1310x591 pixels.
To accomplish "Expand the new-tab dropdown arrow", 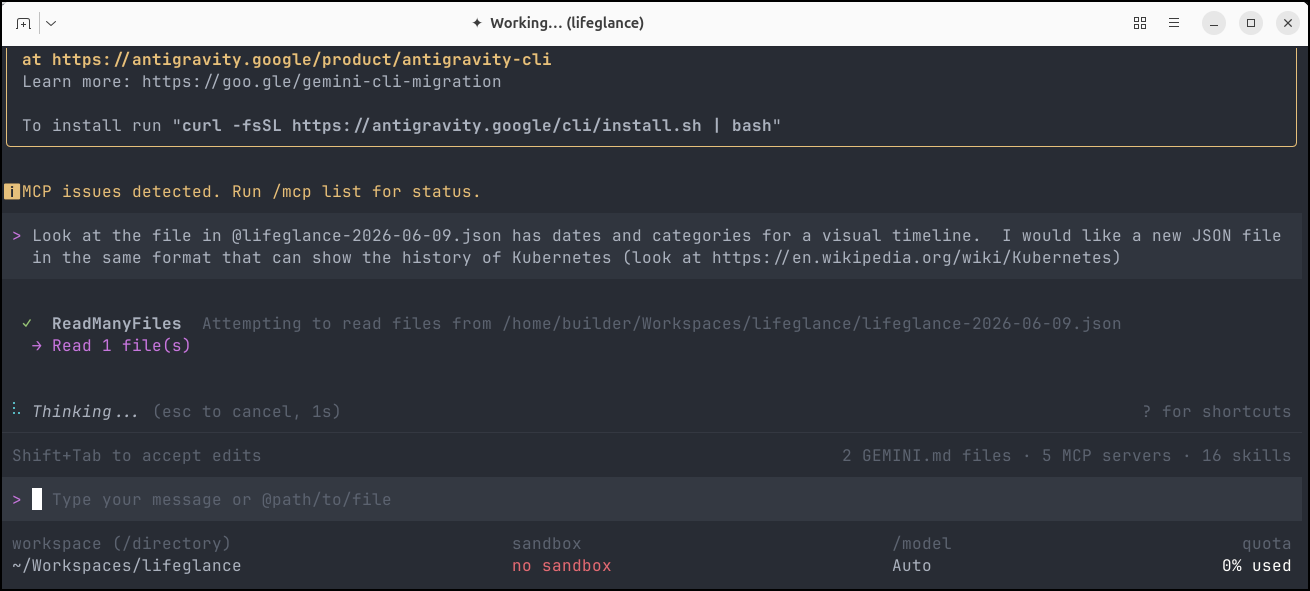I will 51,23.
